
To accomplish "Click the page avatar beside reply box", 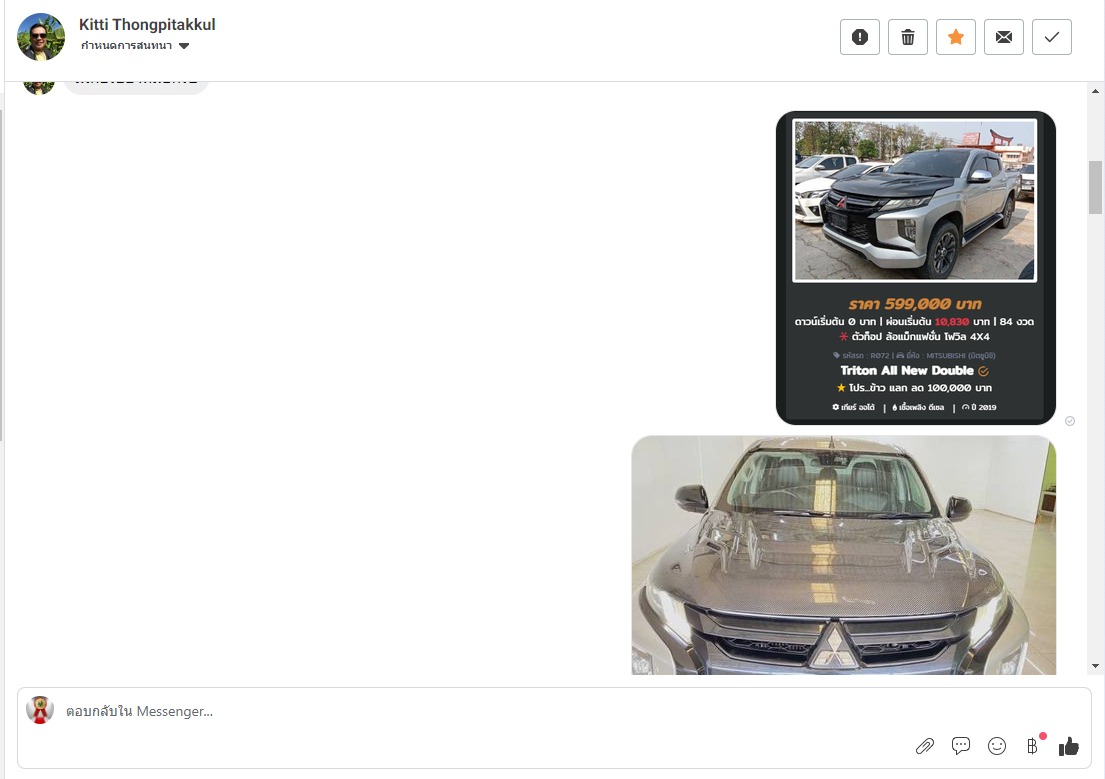I will 40,710.
